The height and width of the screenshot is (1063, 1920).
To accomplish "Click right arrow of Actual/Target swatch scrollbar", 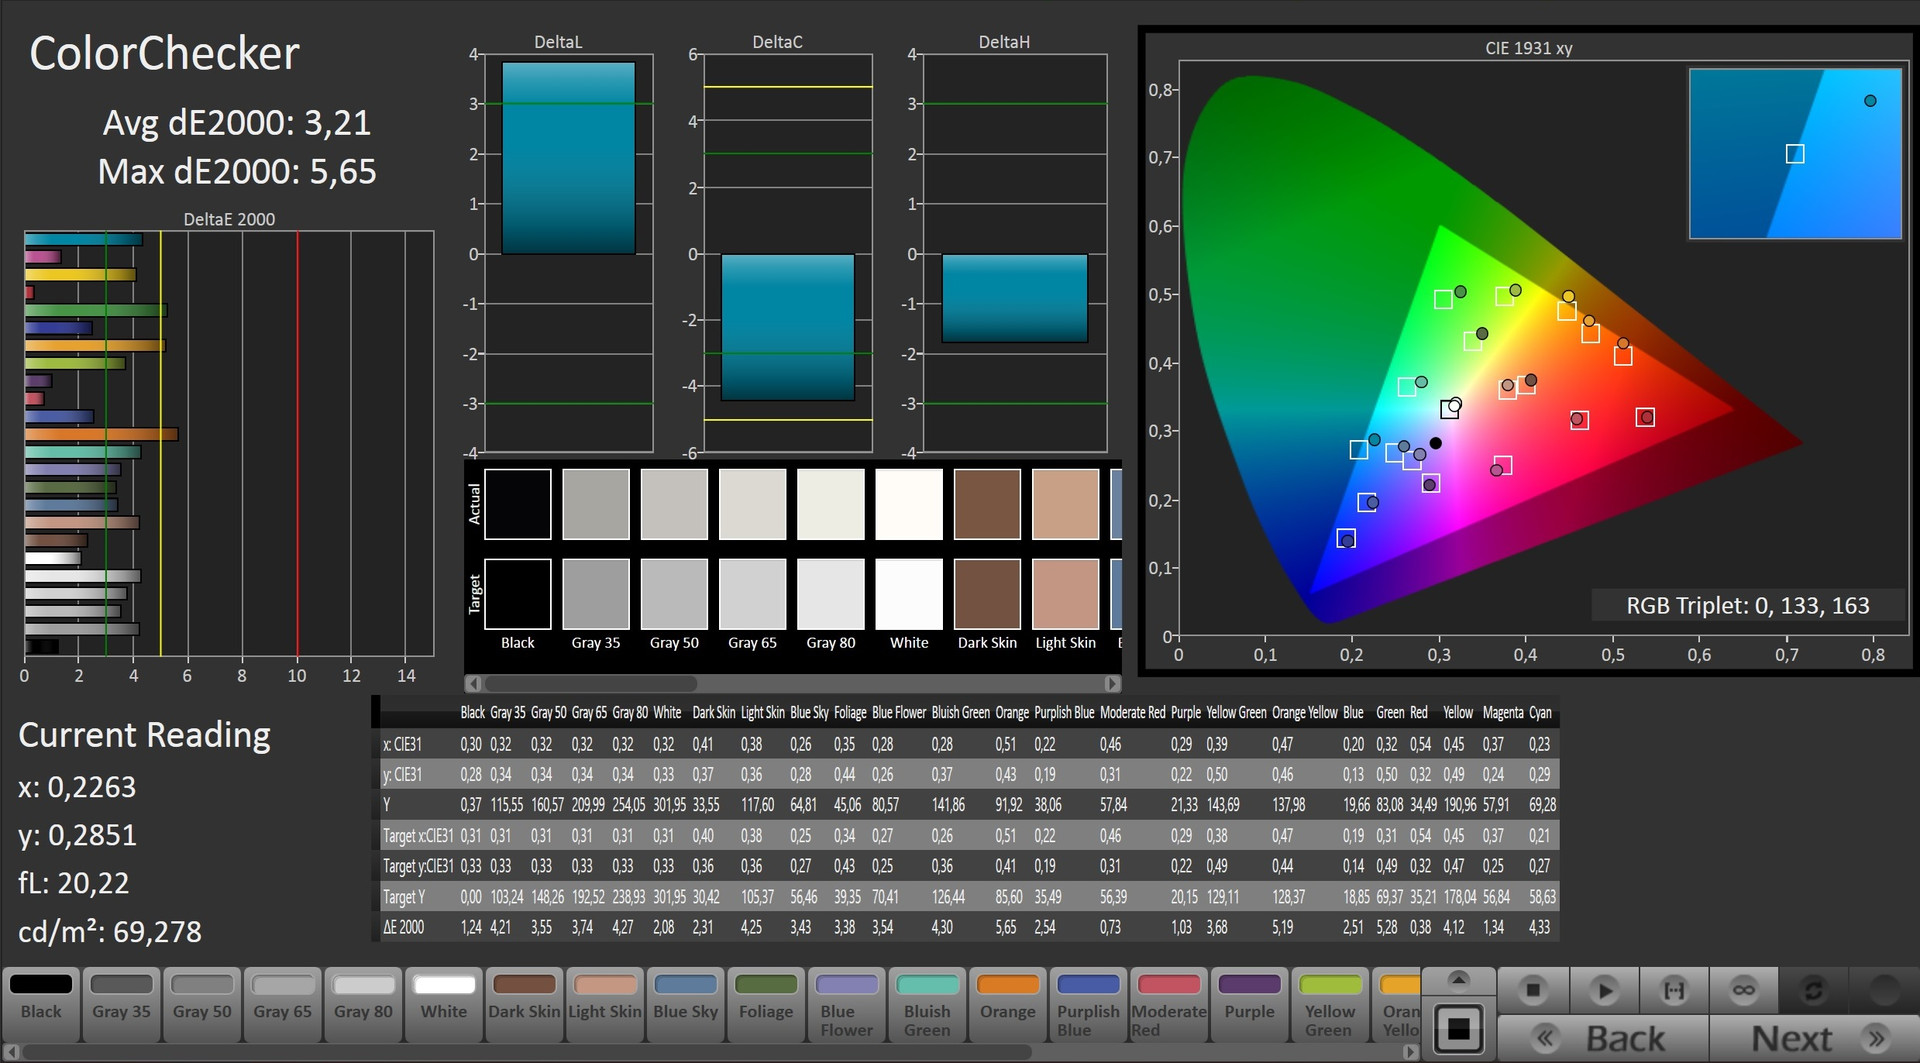I will click(x=1112, y=684).
